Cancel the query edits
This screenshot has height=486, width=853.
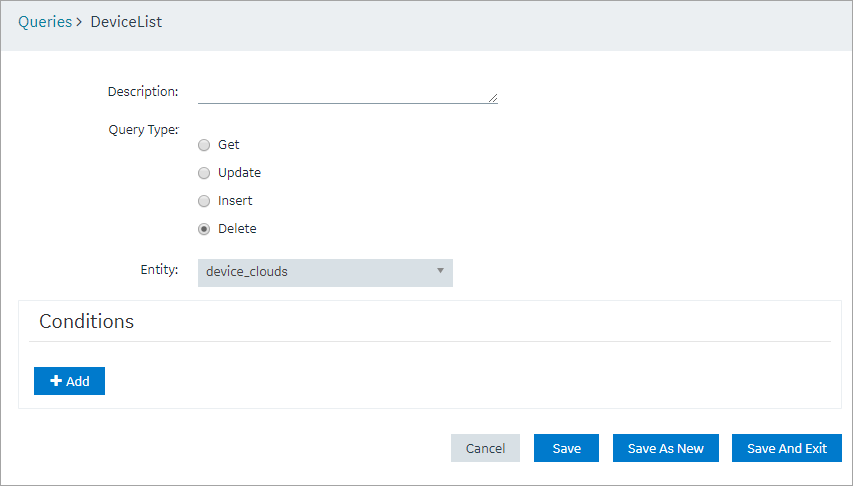coord(485,448)
